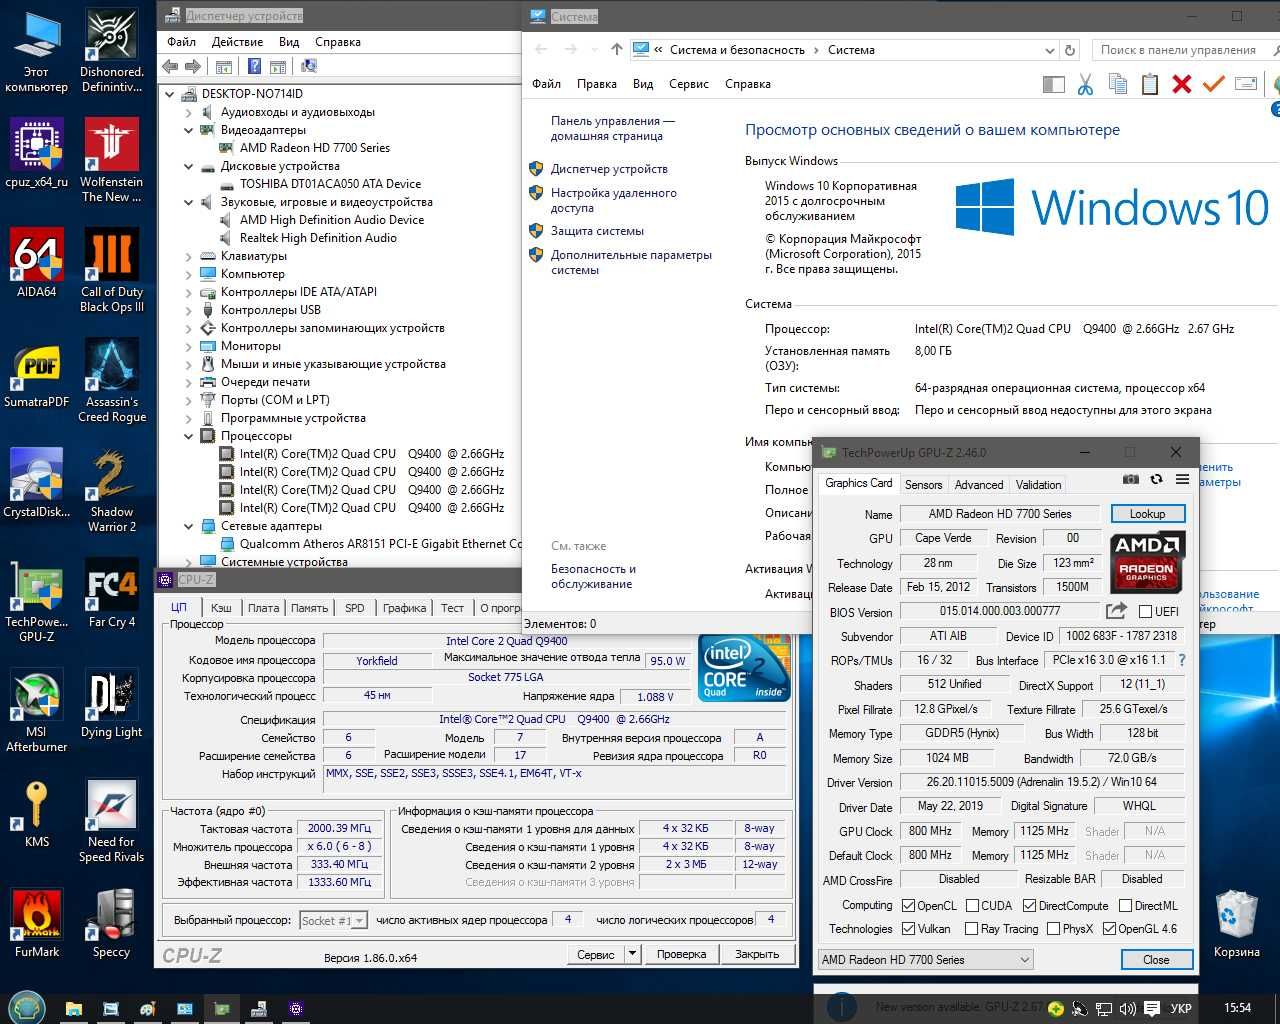Click the GPU-Z refresh icon
The height and width of the screenshot is (1024, 1280).
pos(1156,480)
